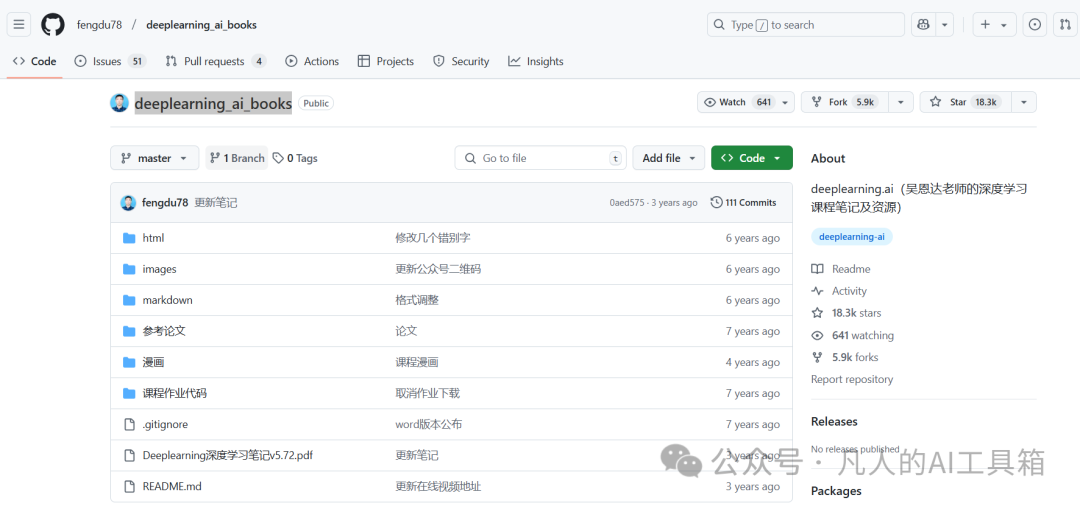
Task: Open the Packages heading link
Action: [x=836, y=491]
